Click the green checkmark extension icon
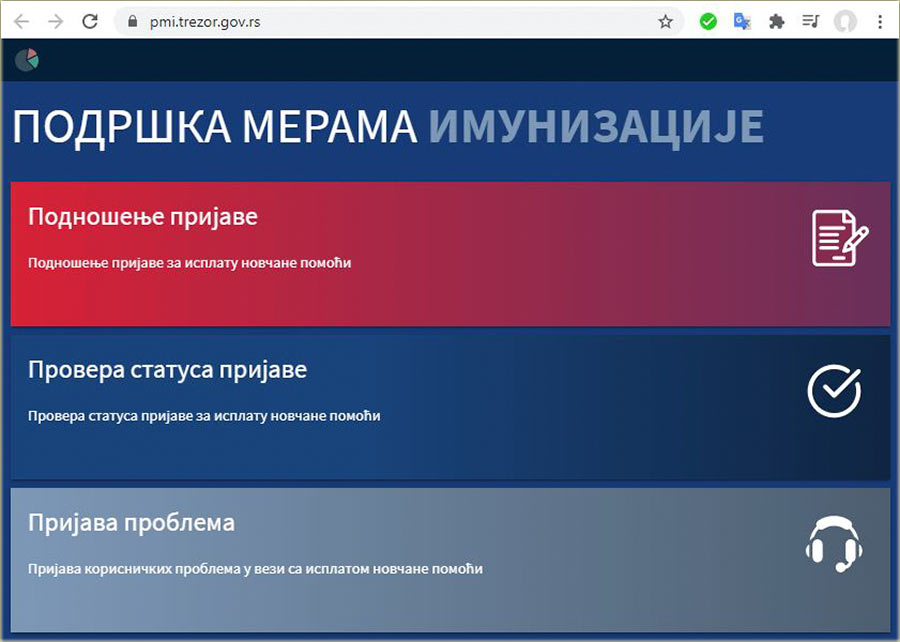900x642 pixels. [708, 20]
